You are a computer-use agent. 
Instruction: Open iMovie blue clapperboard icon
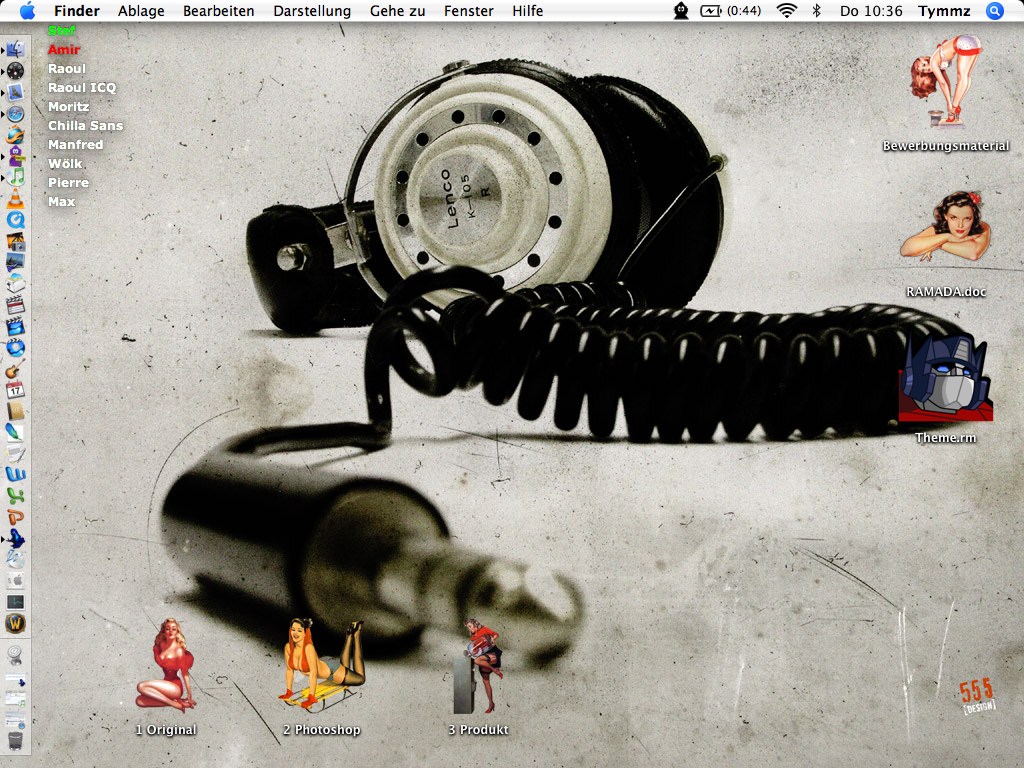[x=15, y=327]
